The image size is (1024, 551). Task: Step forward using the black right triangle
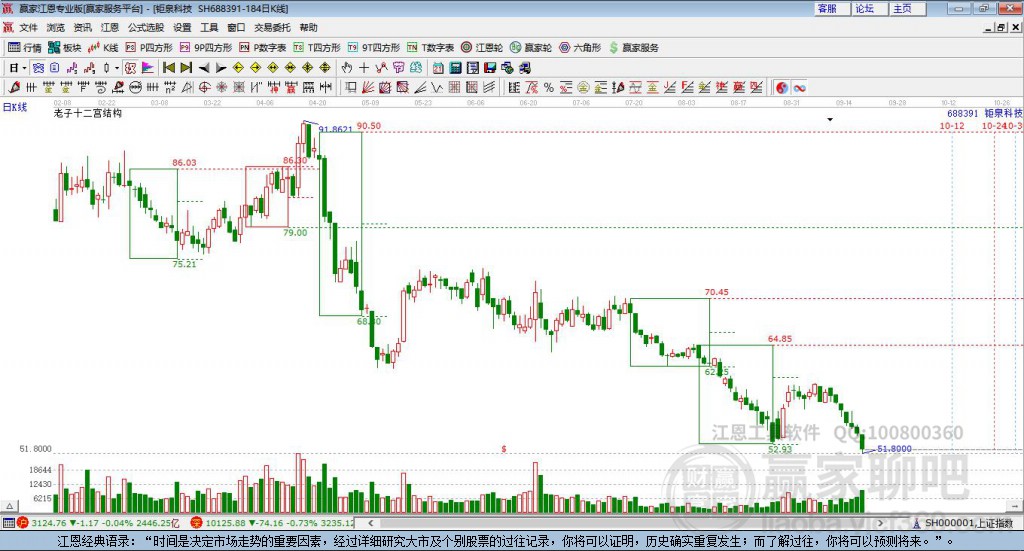coord(221,67)
